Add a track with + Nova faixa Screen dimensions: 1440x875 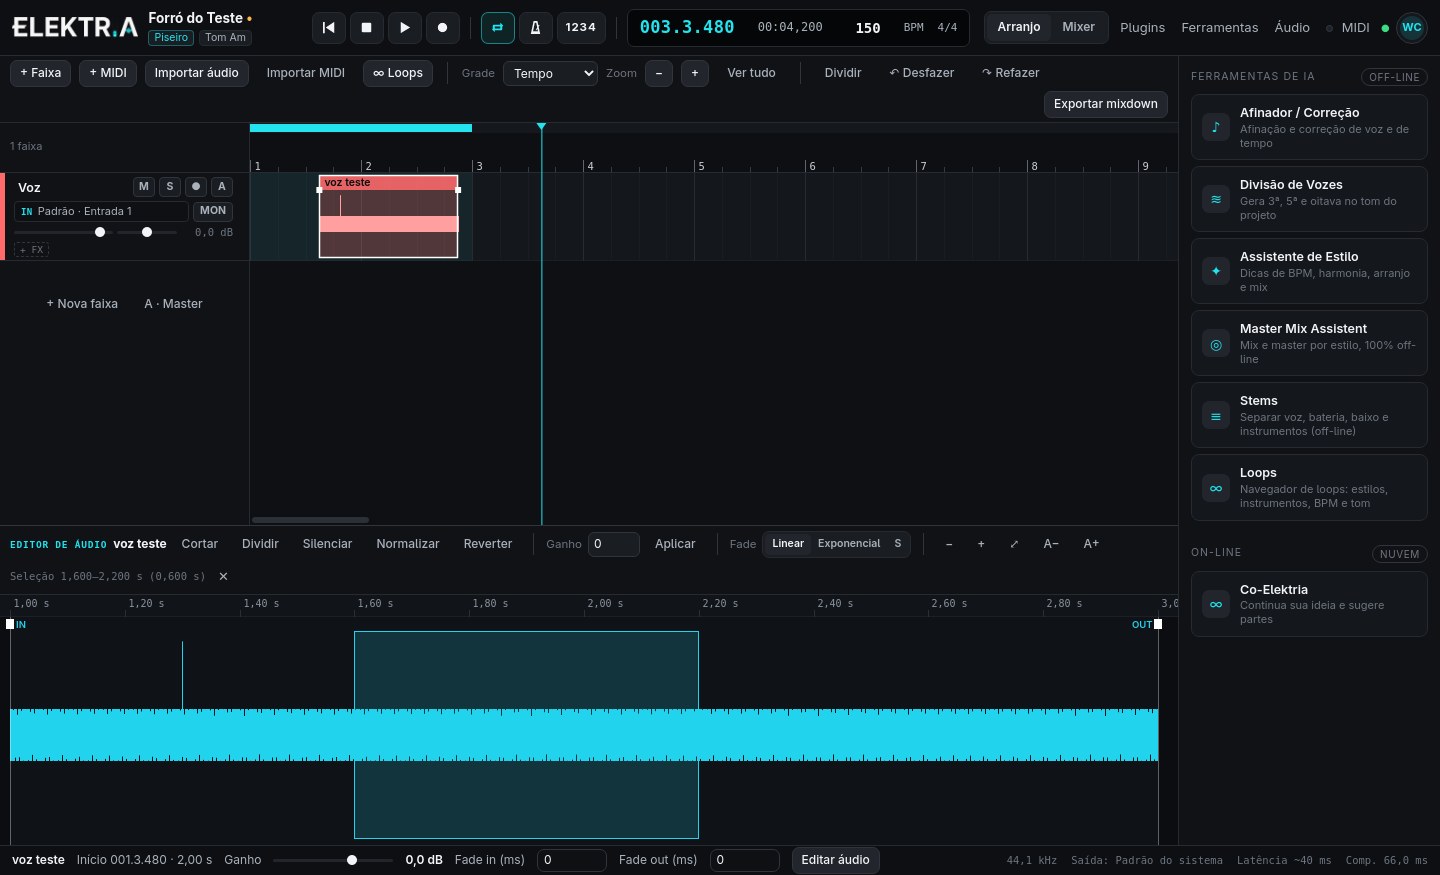(82, 304)
